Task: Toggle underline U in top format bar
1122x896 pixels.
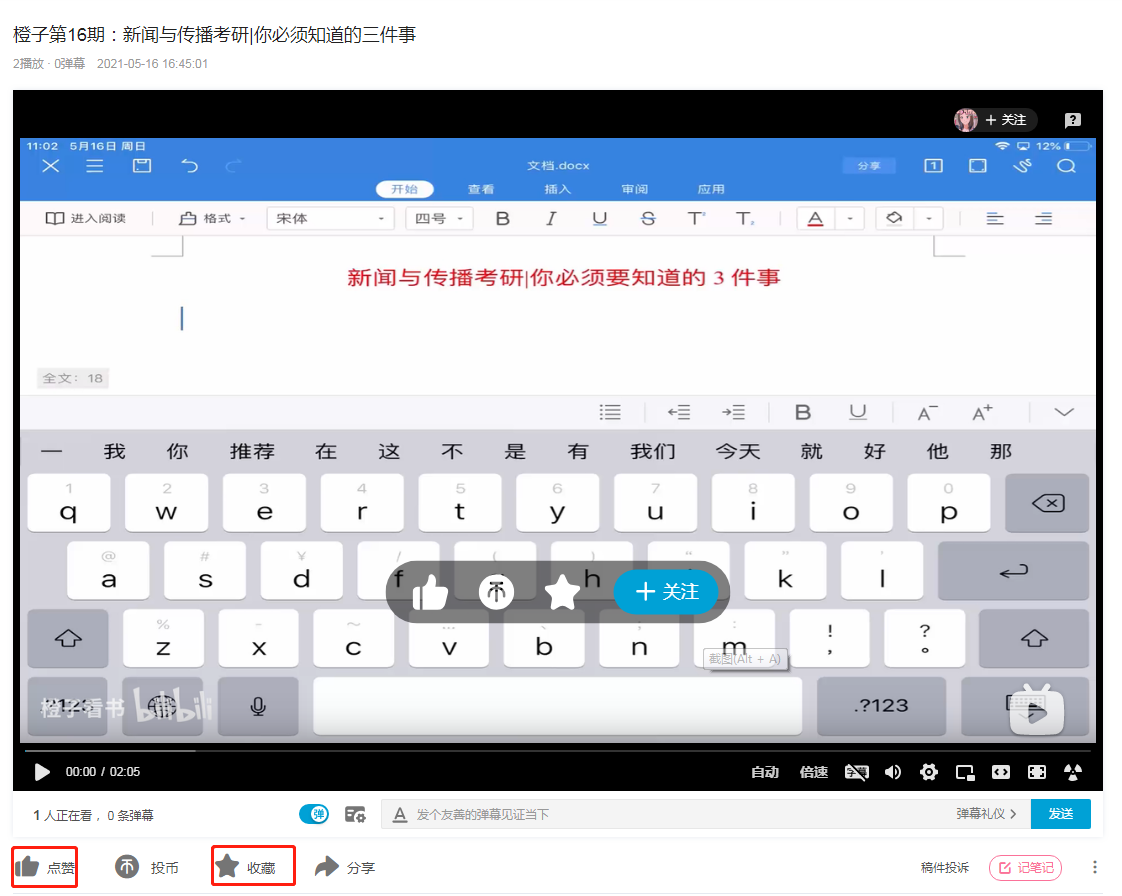Action: [600, 218]
